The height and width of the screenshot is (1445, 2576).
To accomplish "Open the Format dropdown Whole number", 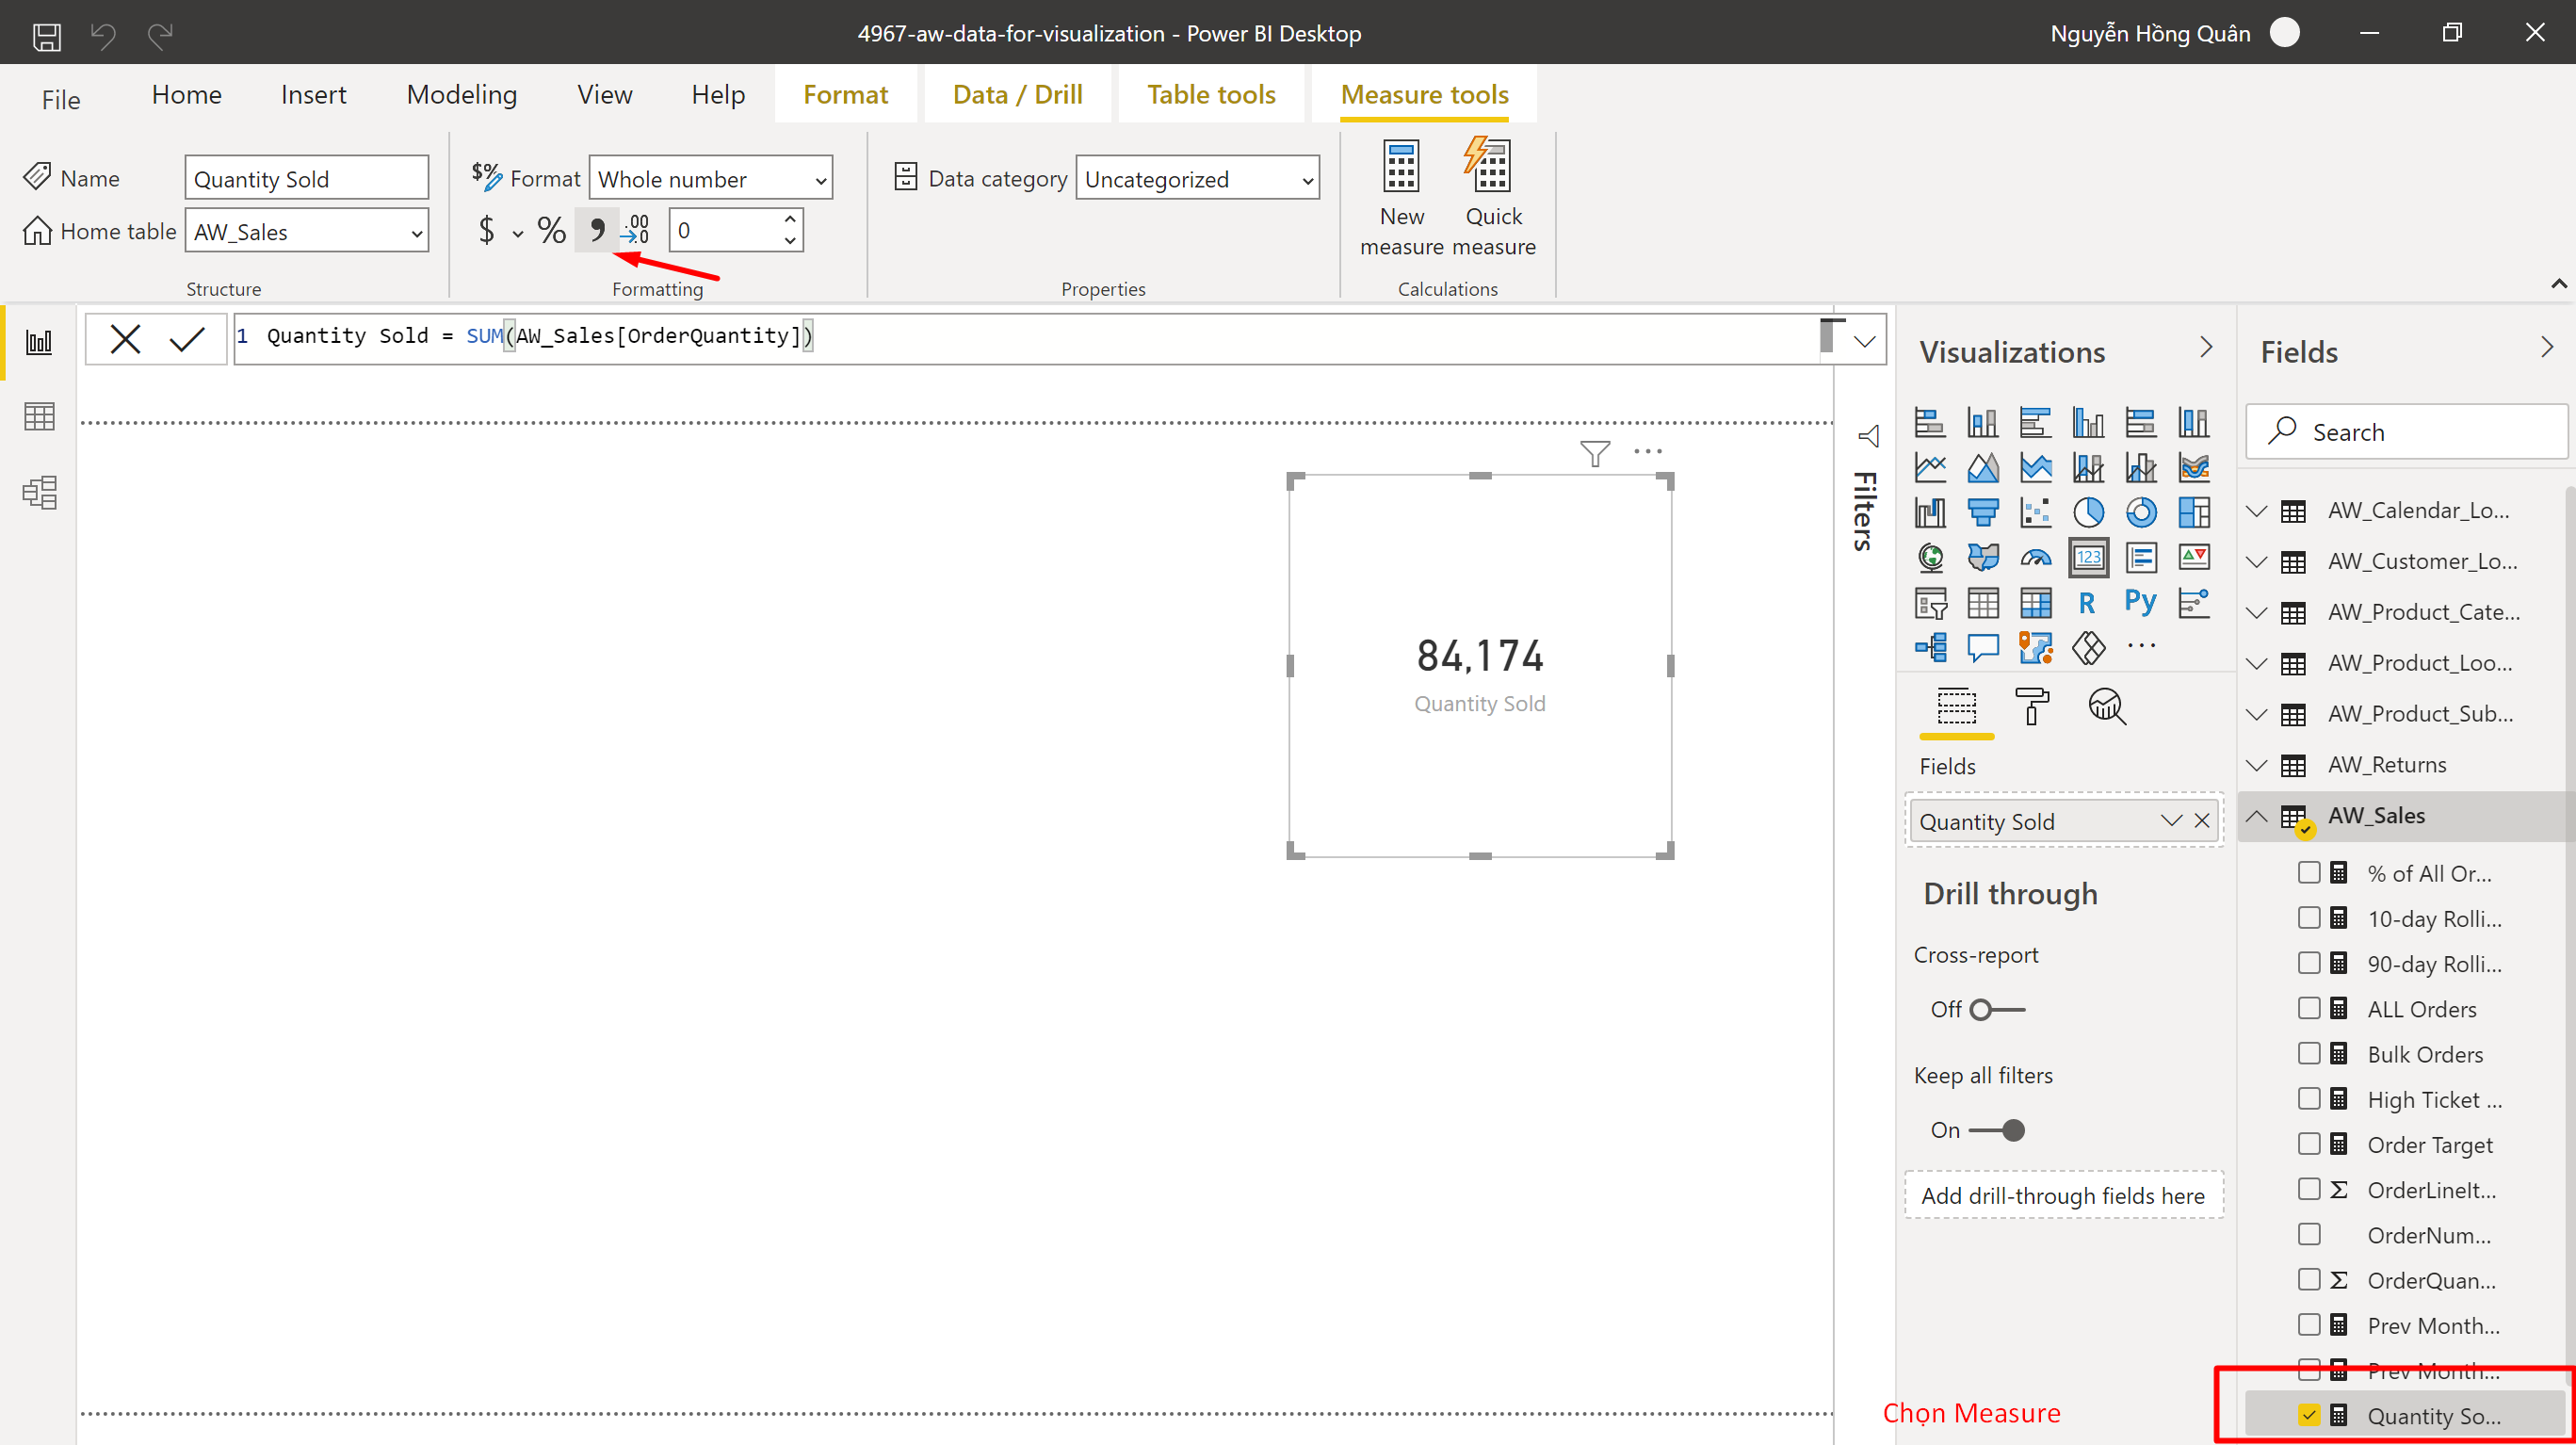I will pos(711,179).
